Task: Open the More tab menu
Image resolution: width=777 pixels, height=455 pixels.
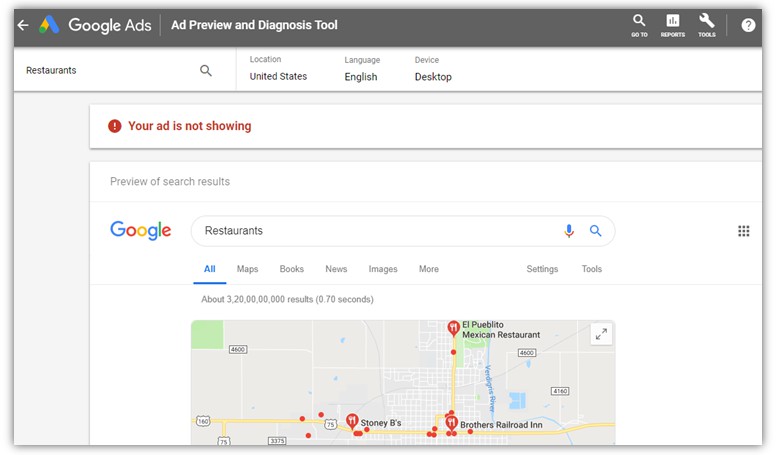Action: pyautogui.click(x=429, y=269)
